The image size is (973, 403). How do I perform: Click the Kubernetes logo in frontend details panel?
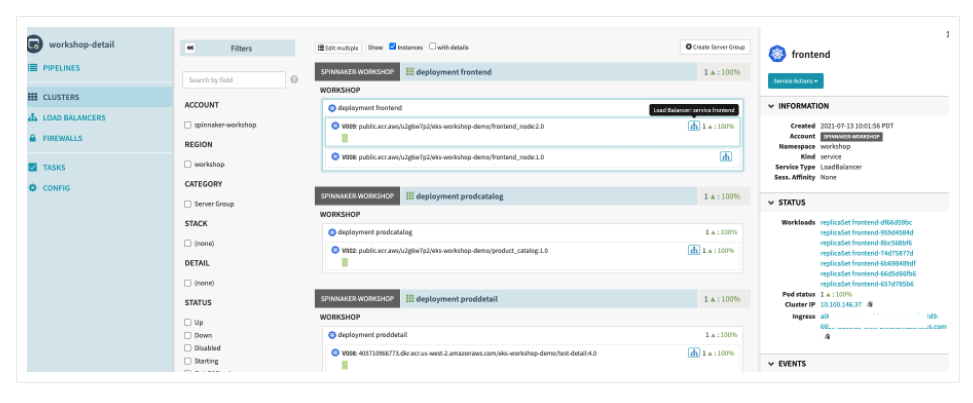pos(777,54)
